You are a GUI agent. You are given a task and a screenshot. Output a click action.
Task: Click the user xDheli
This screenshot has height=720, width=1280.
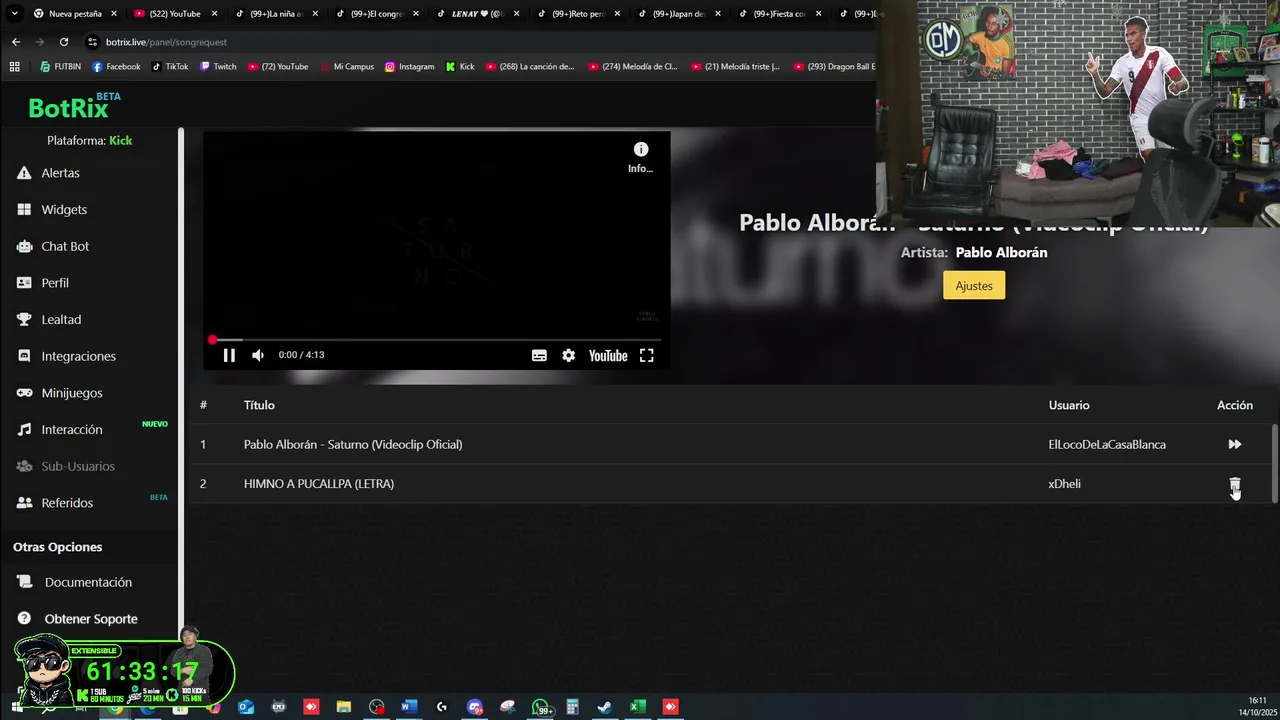(x=1064, y=484)
